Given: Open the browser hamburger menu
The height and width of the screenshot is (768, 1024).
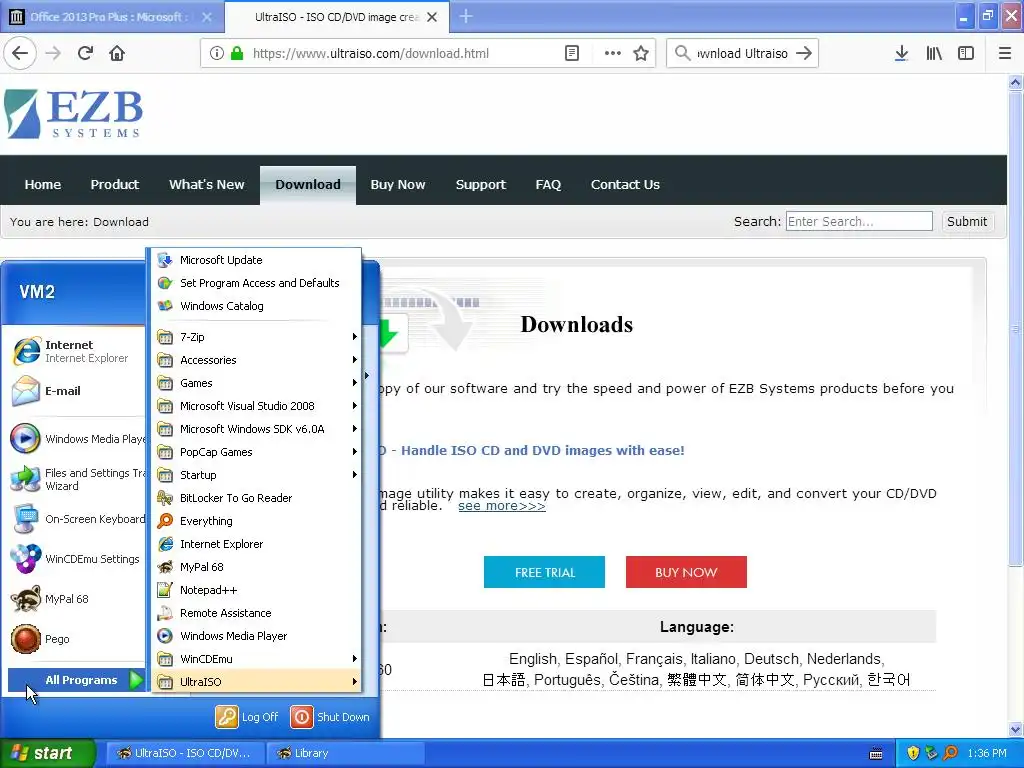Looking at the screenshot, I should pyautogui.click(x=1005, y=53).
